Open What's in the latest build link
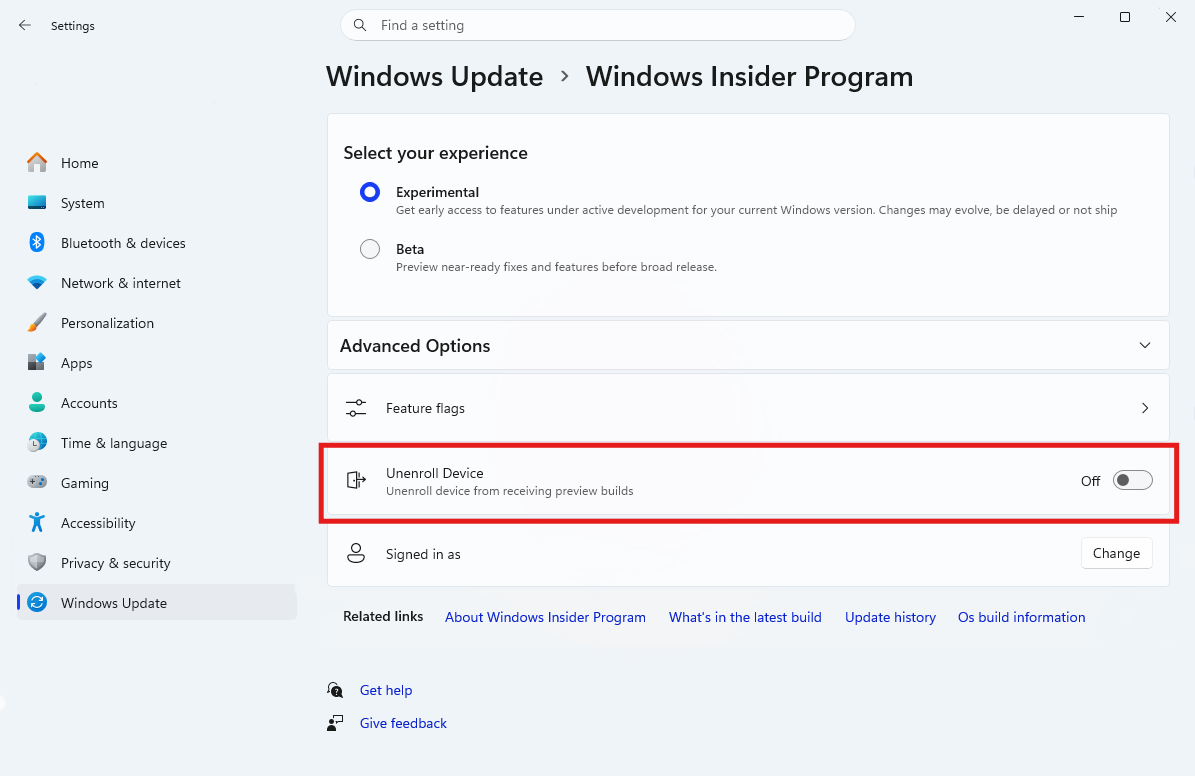 (x=745, y=617)
